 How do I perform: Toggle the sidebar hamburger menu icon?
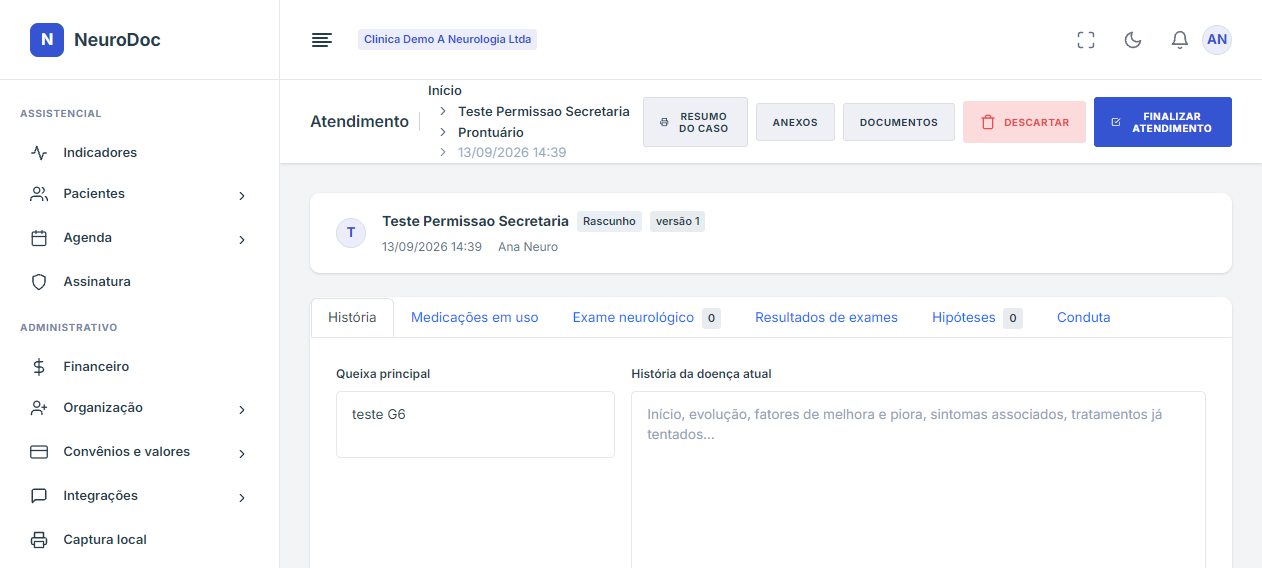322,40
